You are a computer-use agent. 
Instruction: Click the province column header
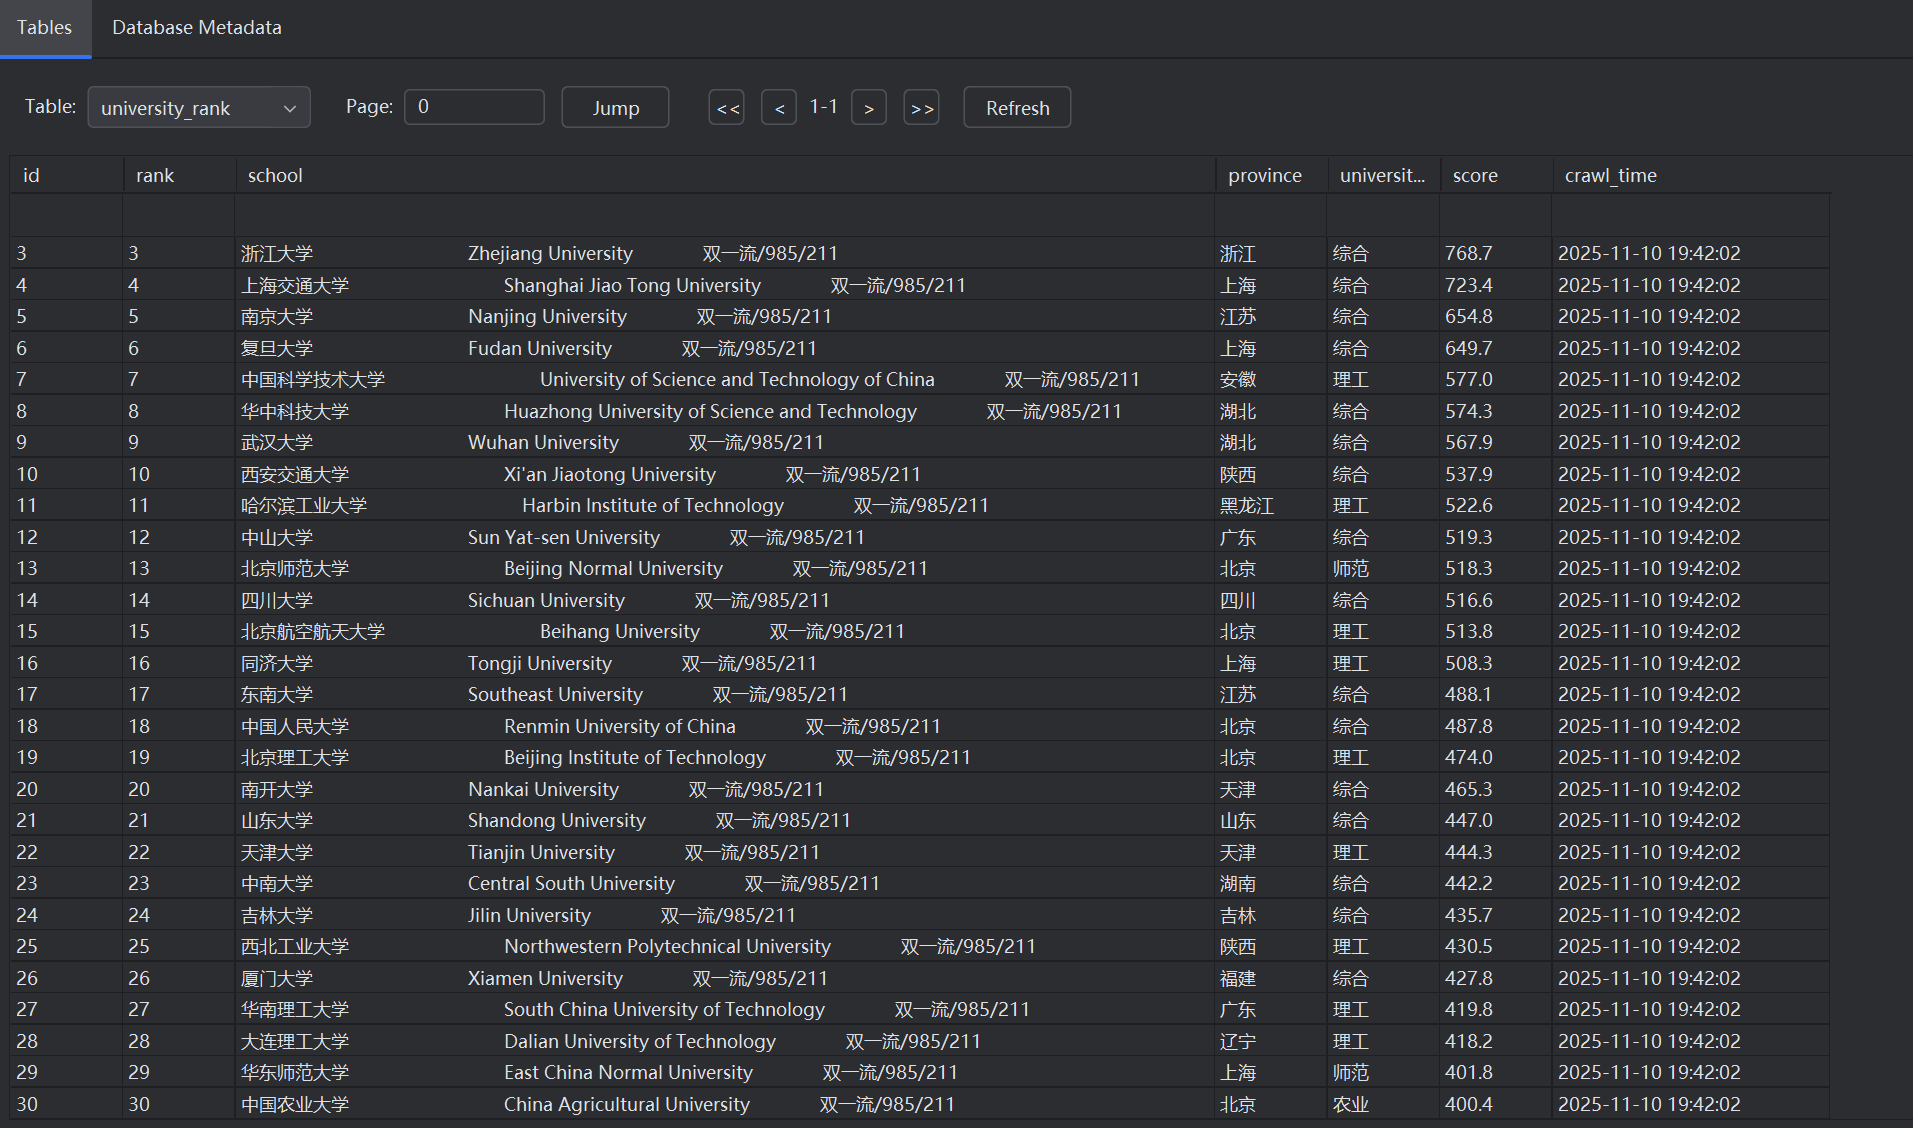point(1271,175)
